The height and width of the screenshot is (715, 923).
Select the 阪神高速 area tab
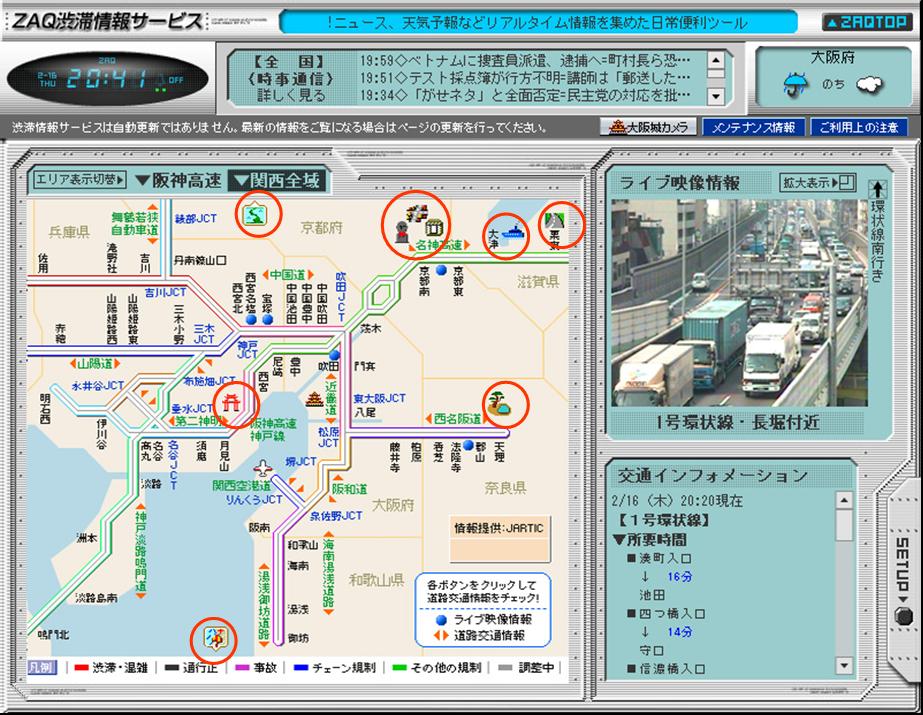[x=178, y=180]
